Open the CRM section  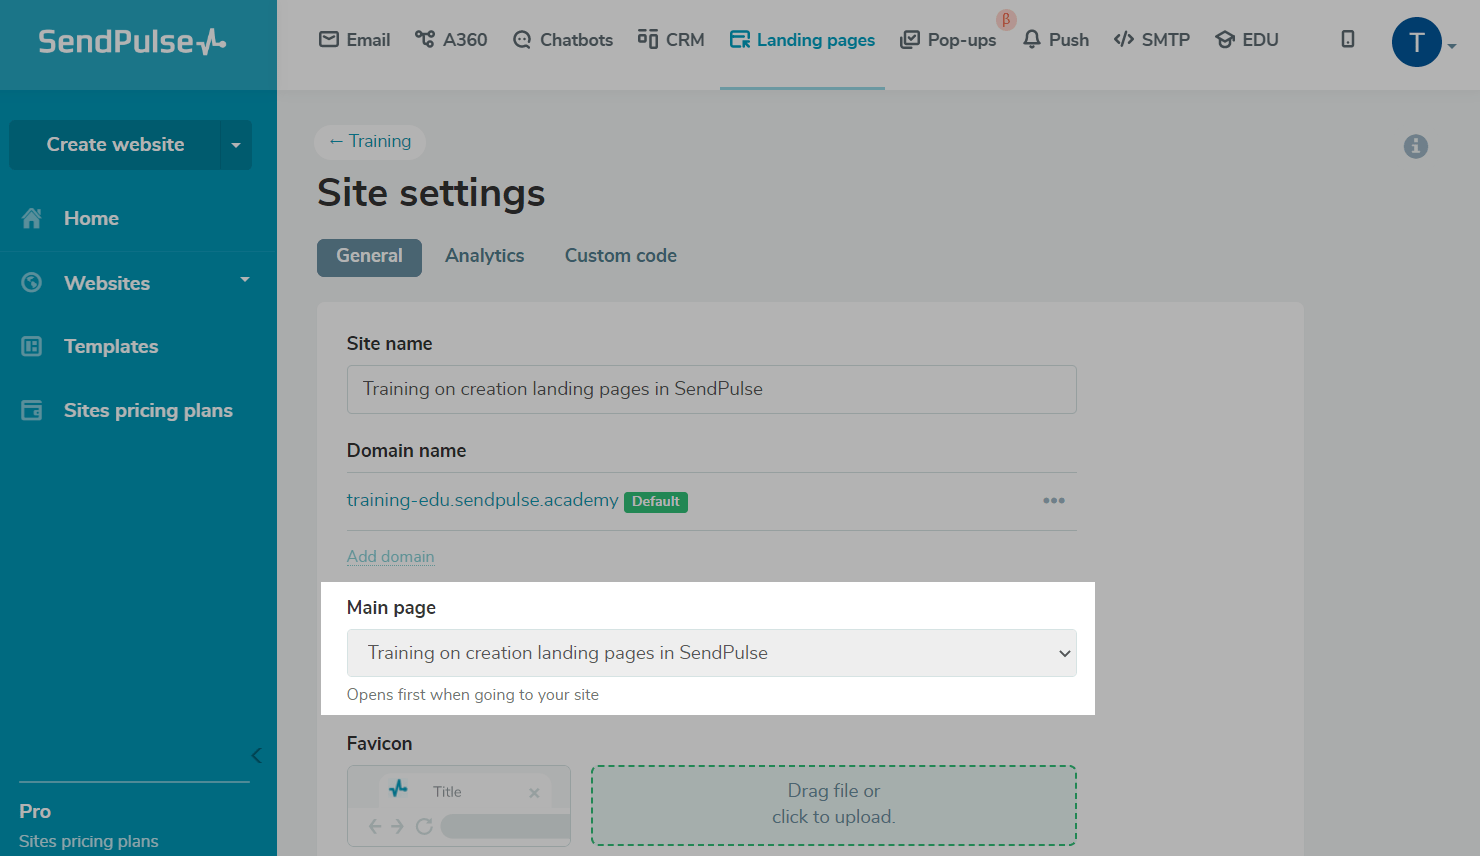pyautogui.click(x=671, y=40)
